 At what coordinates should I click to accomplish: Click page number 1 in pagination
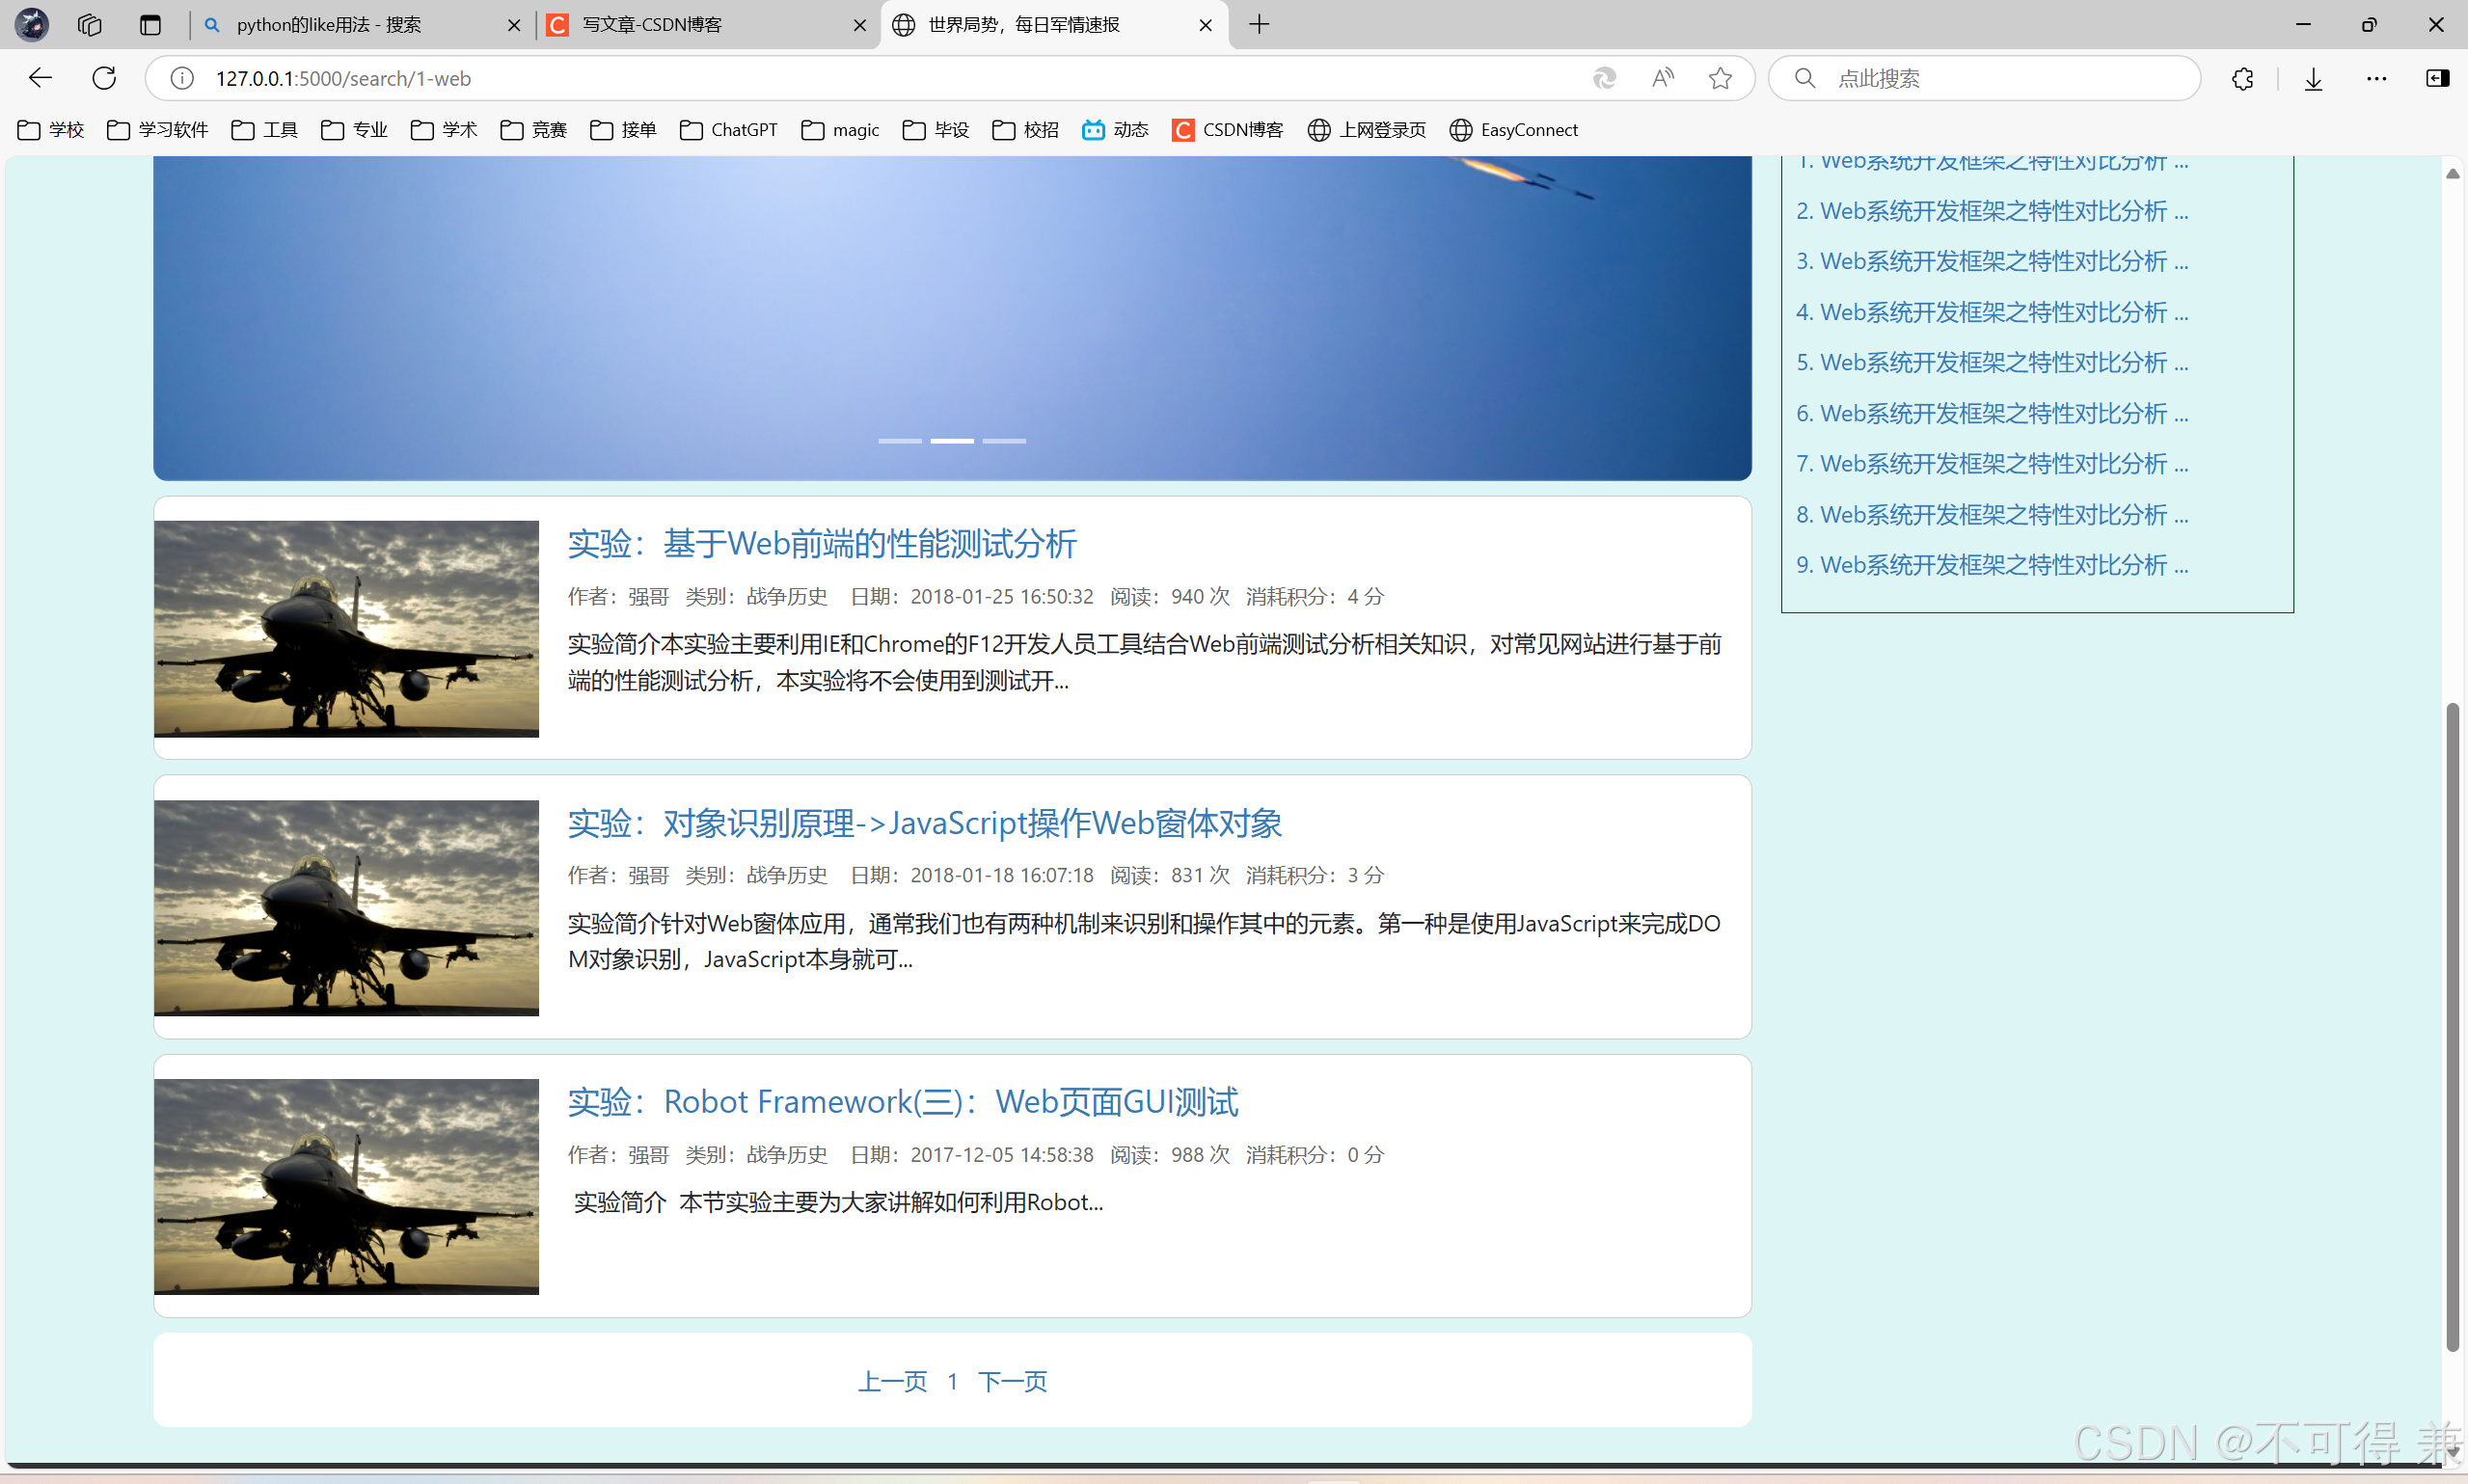tap(952, 1381)
